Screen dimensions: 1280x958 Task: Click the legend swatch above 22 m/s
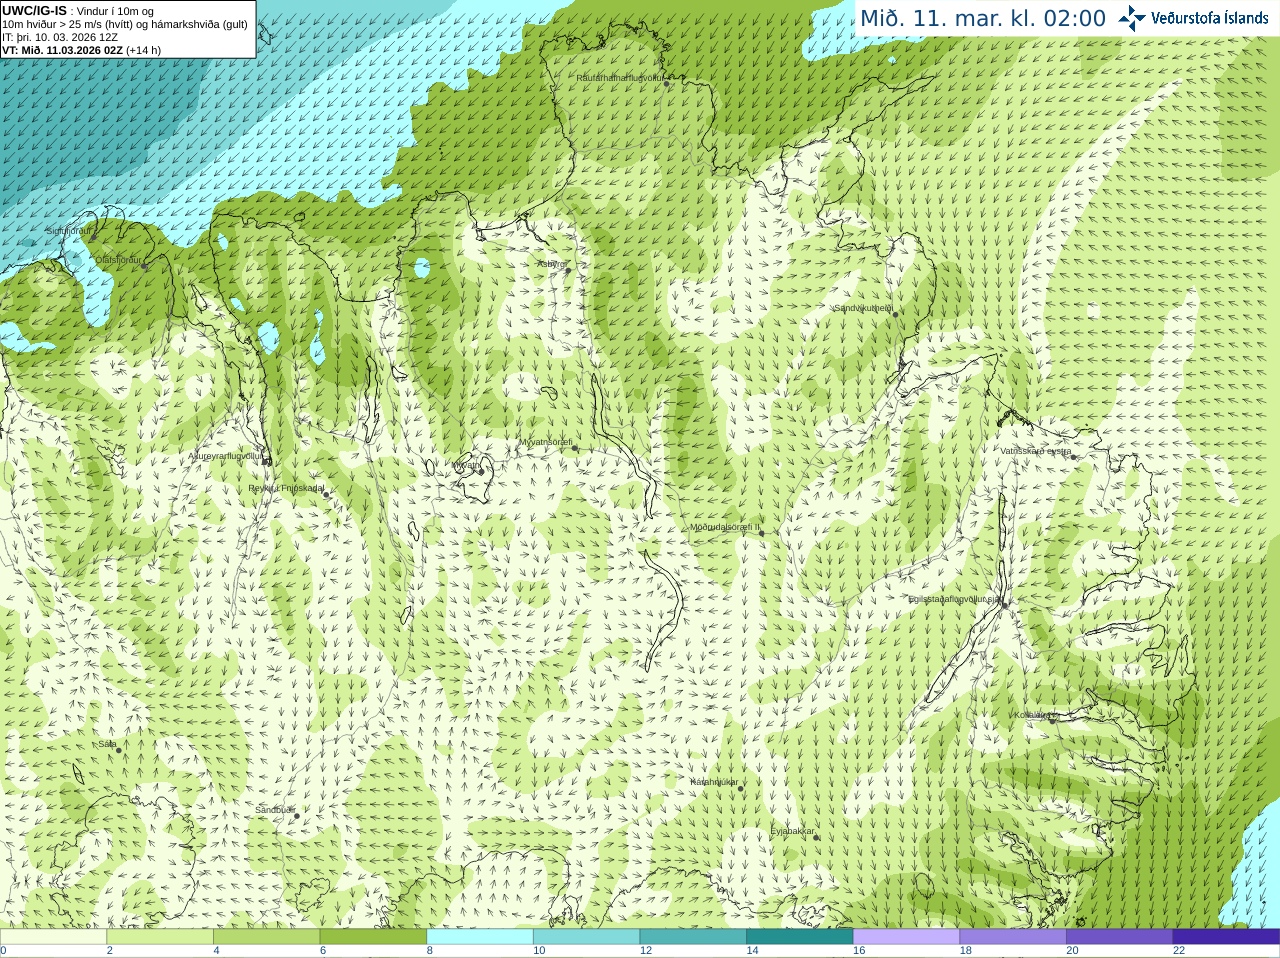point(1226,937)
